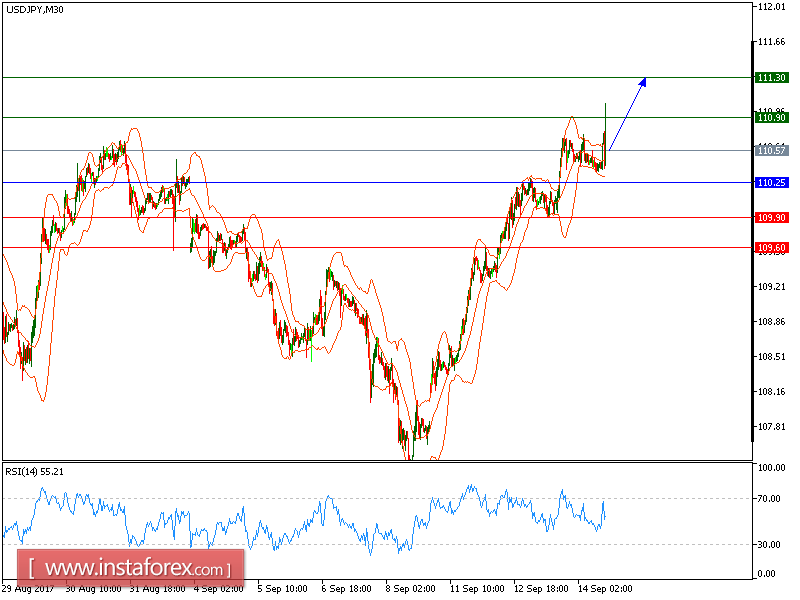
Task: Click the latest candlestick with long wick
Action: point(607,135)
